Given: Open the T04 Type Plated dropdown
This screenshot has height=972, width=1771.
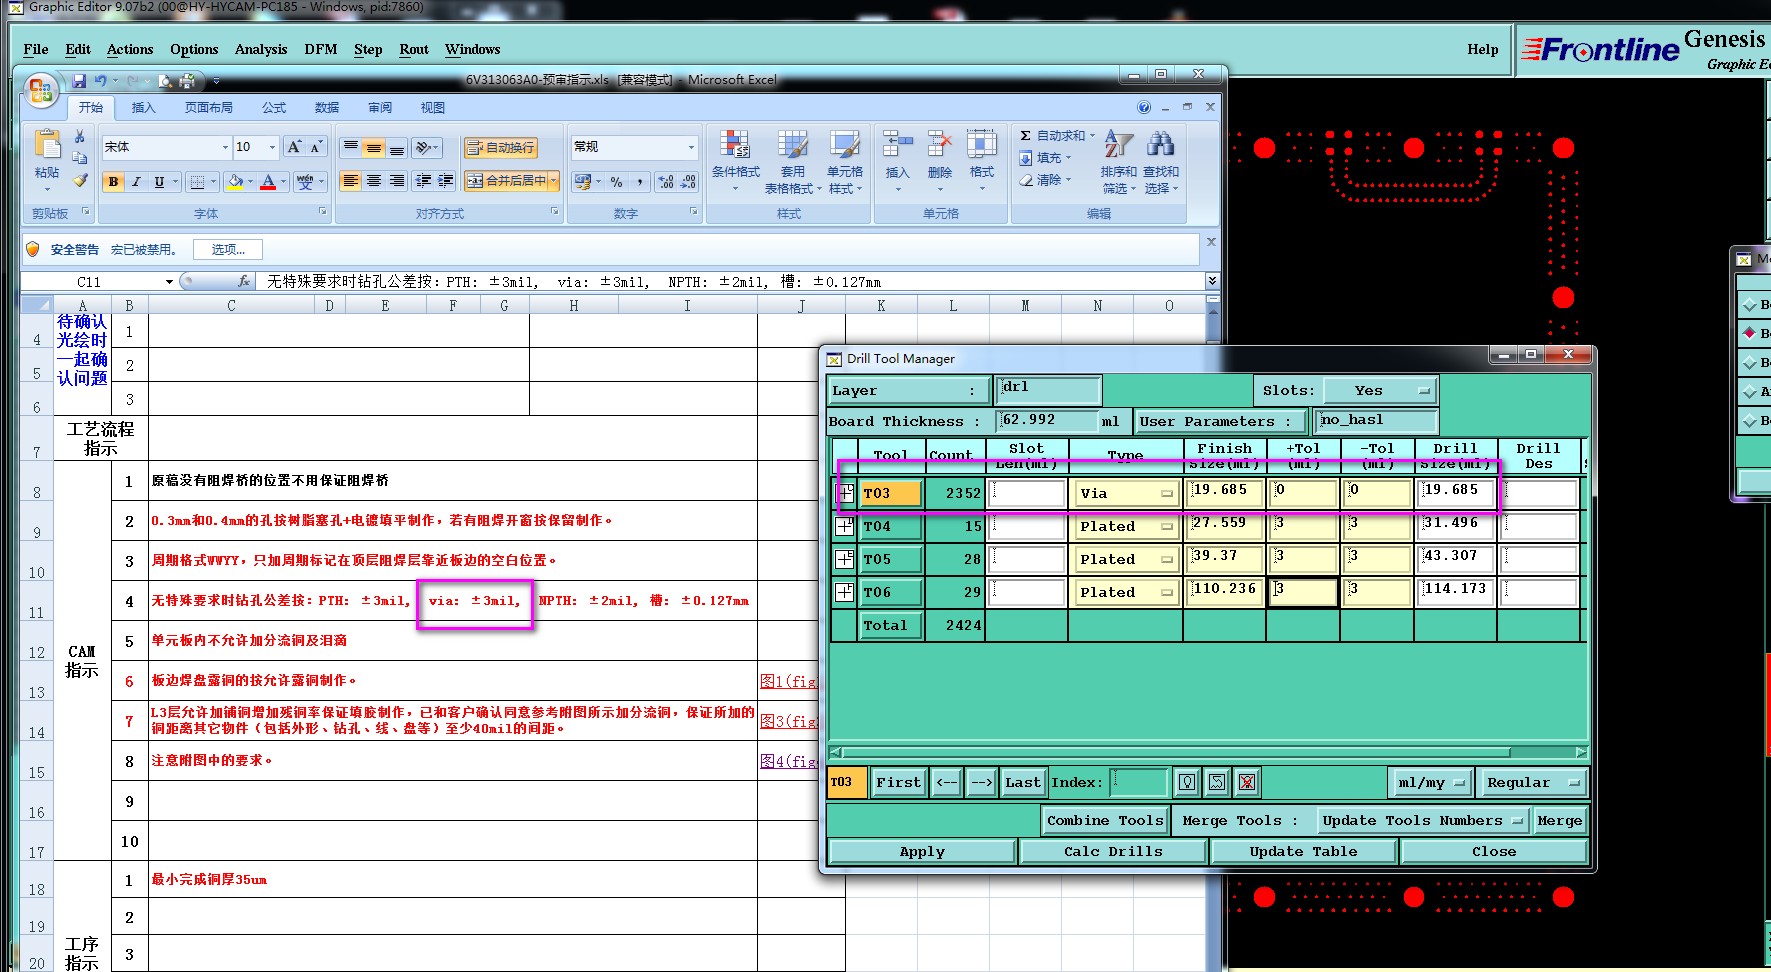Looking at the screenshot, I should coord(1126,526).
